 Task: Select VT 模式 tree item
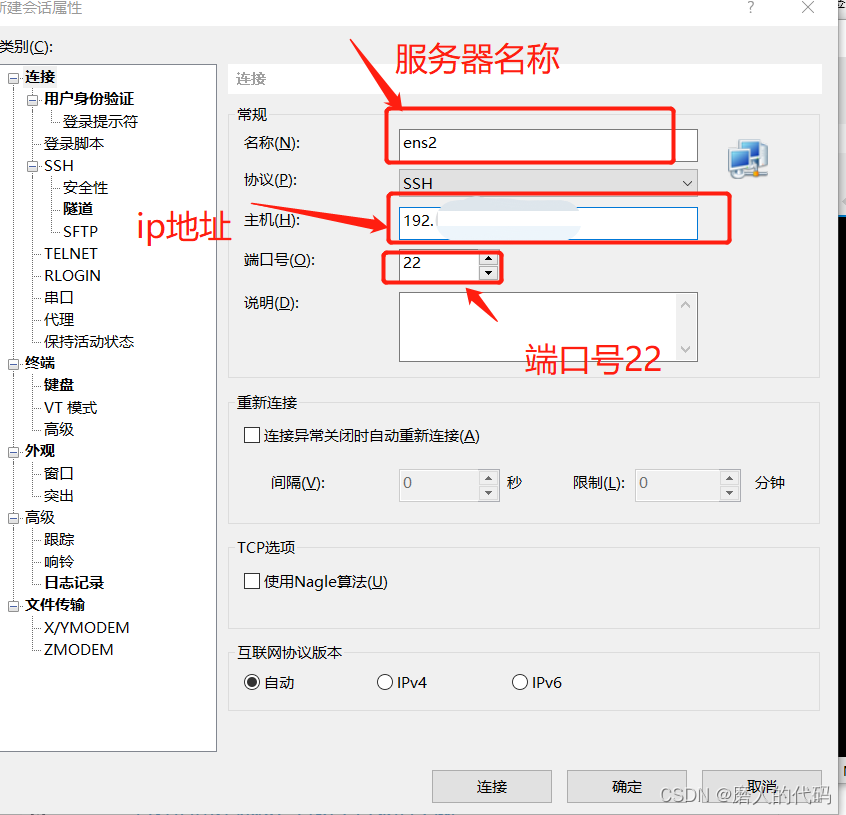(x=70, y=408)
